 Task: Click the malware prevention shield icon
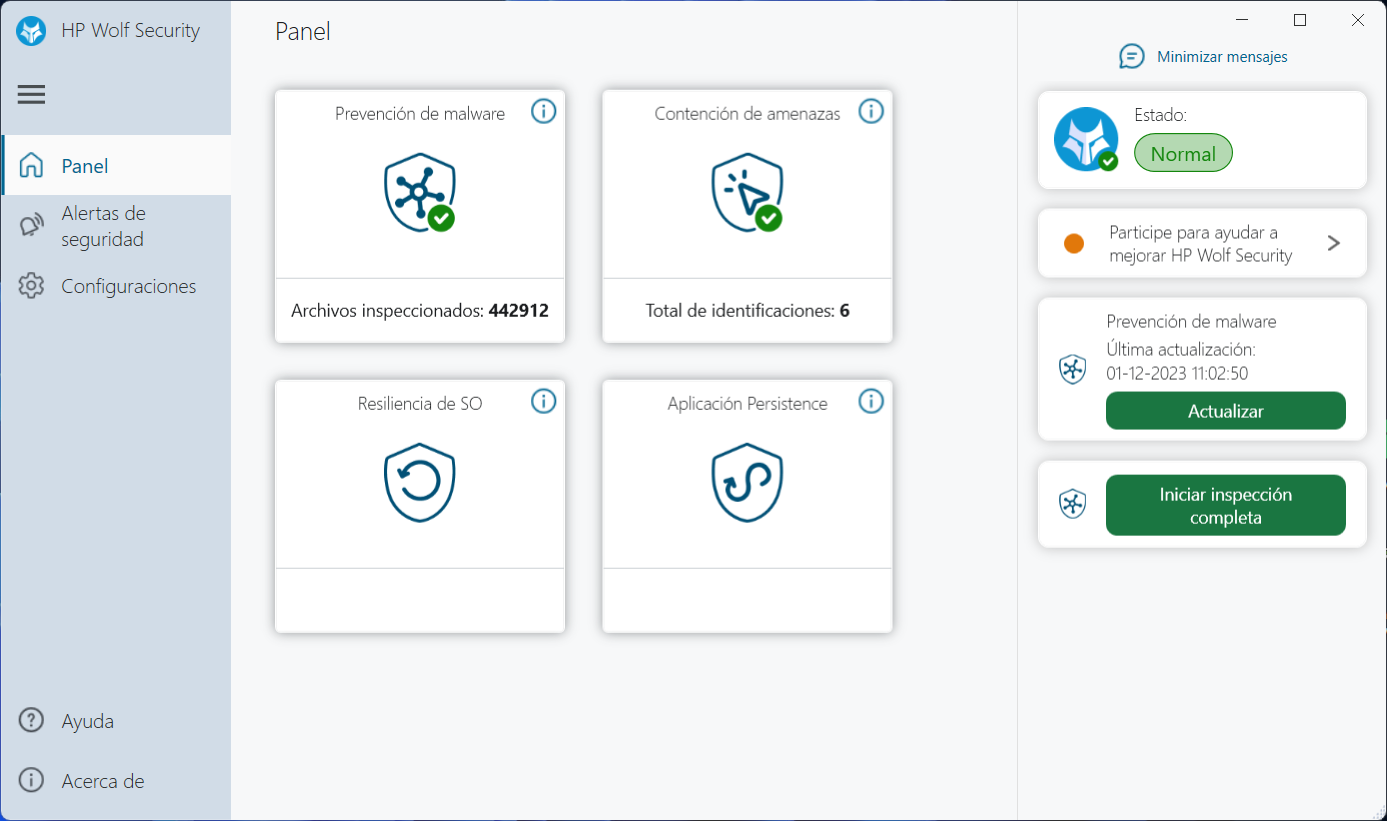(420, 192)
